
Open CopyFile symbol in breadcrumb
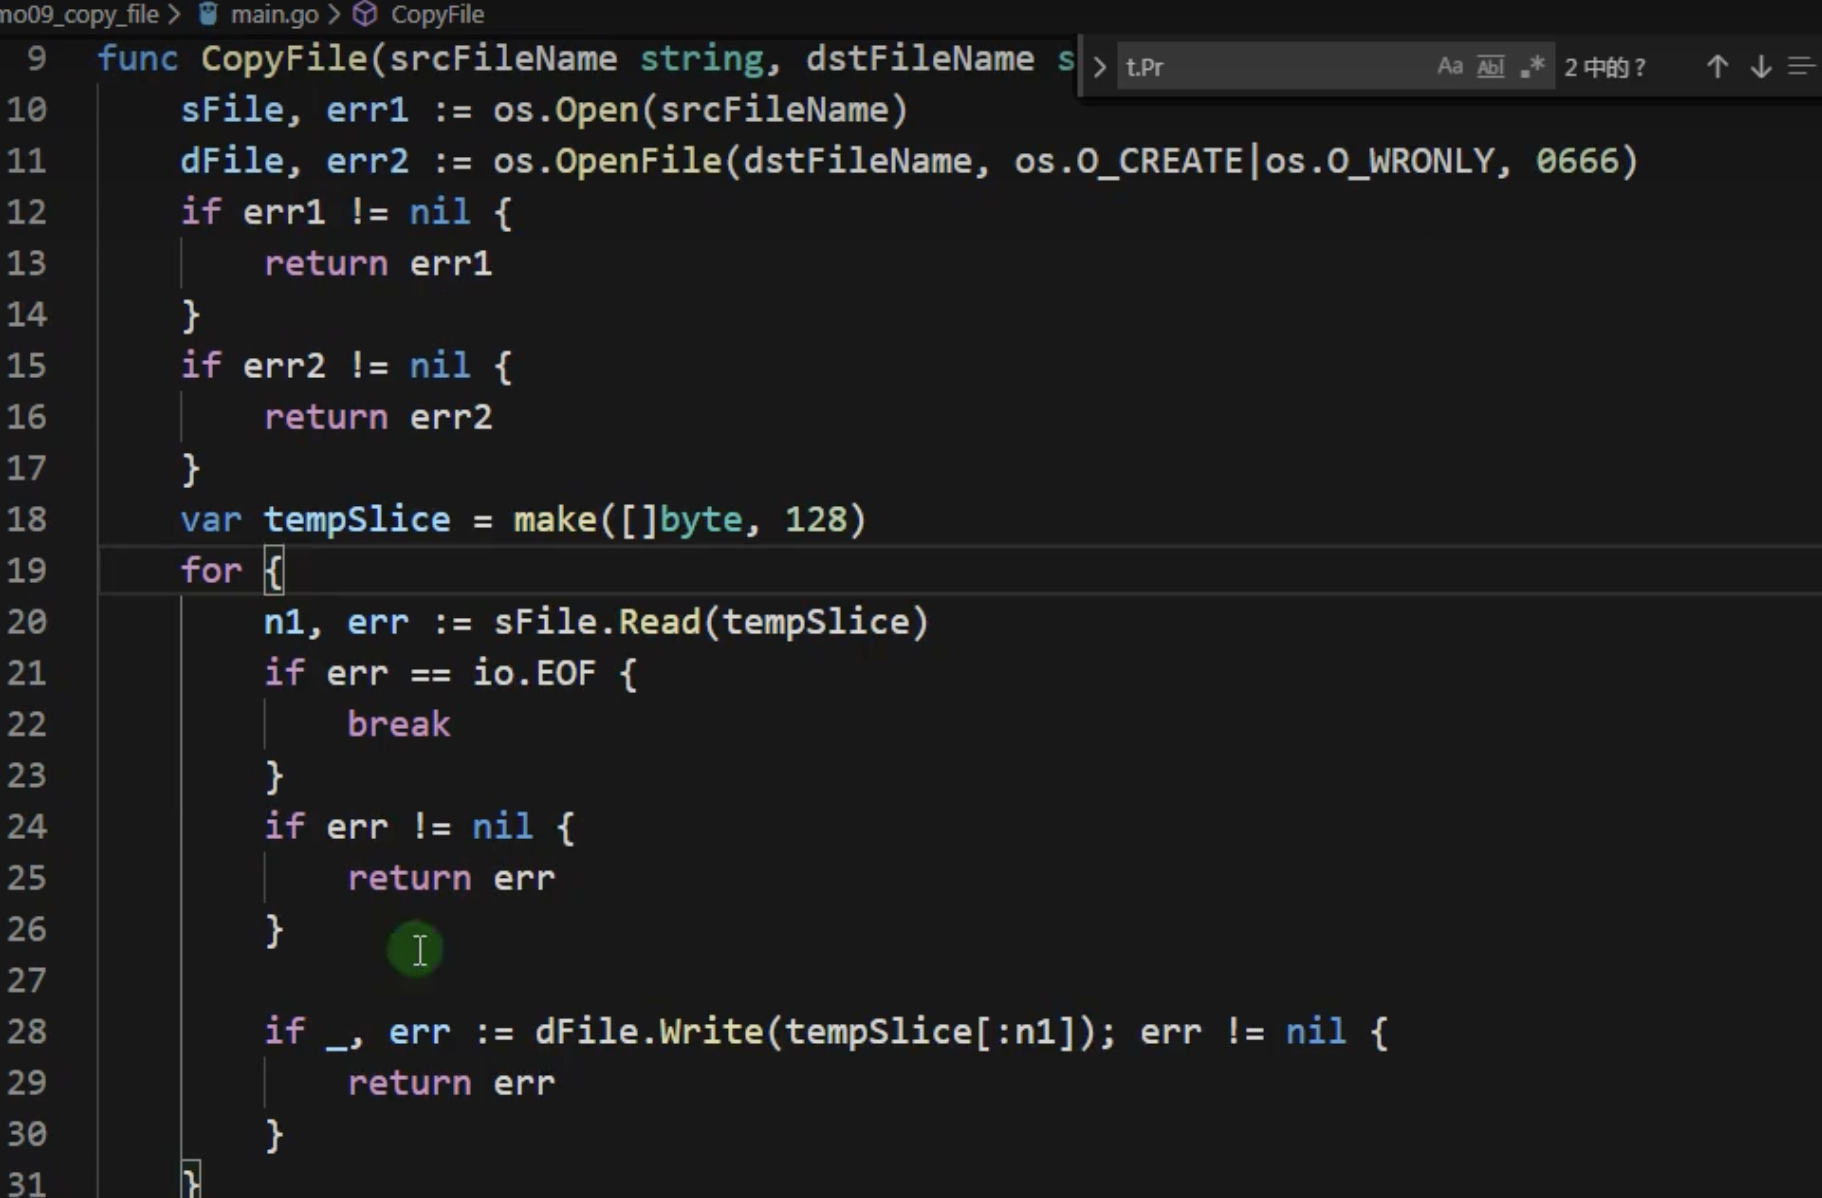tap(437, 14)
